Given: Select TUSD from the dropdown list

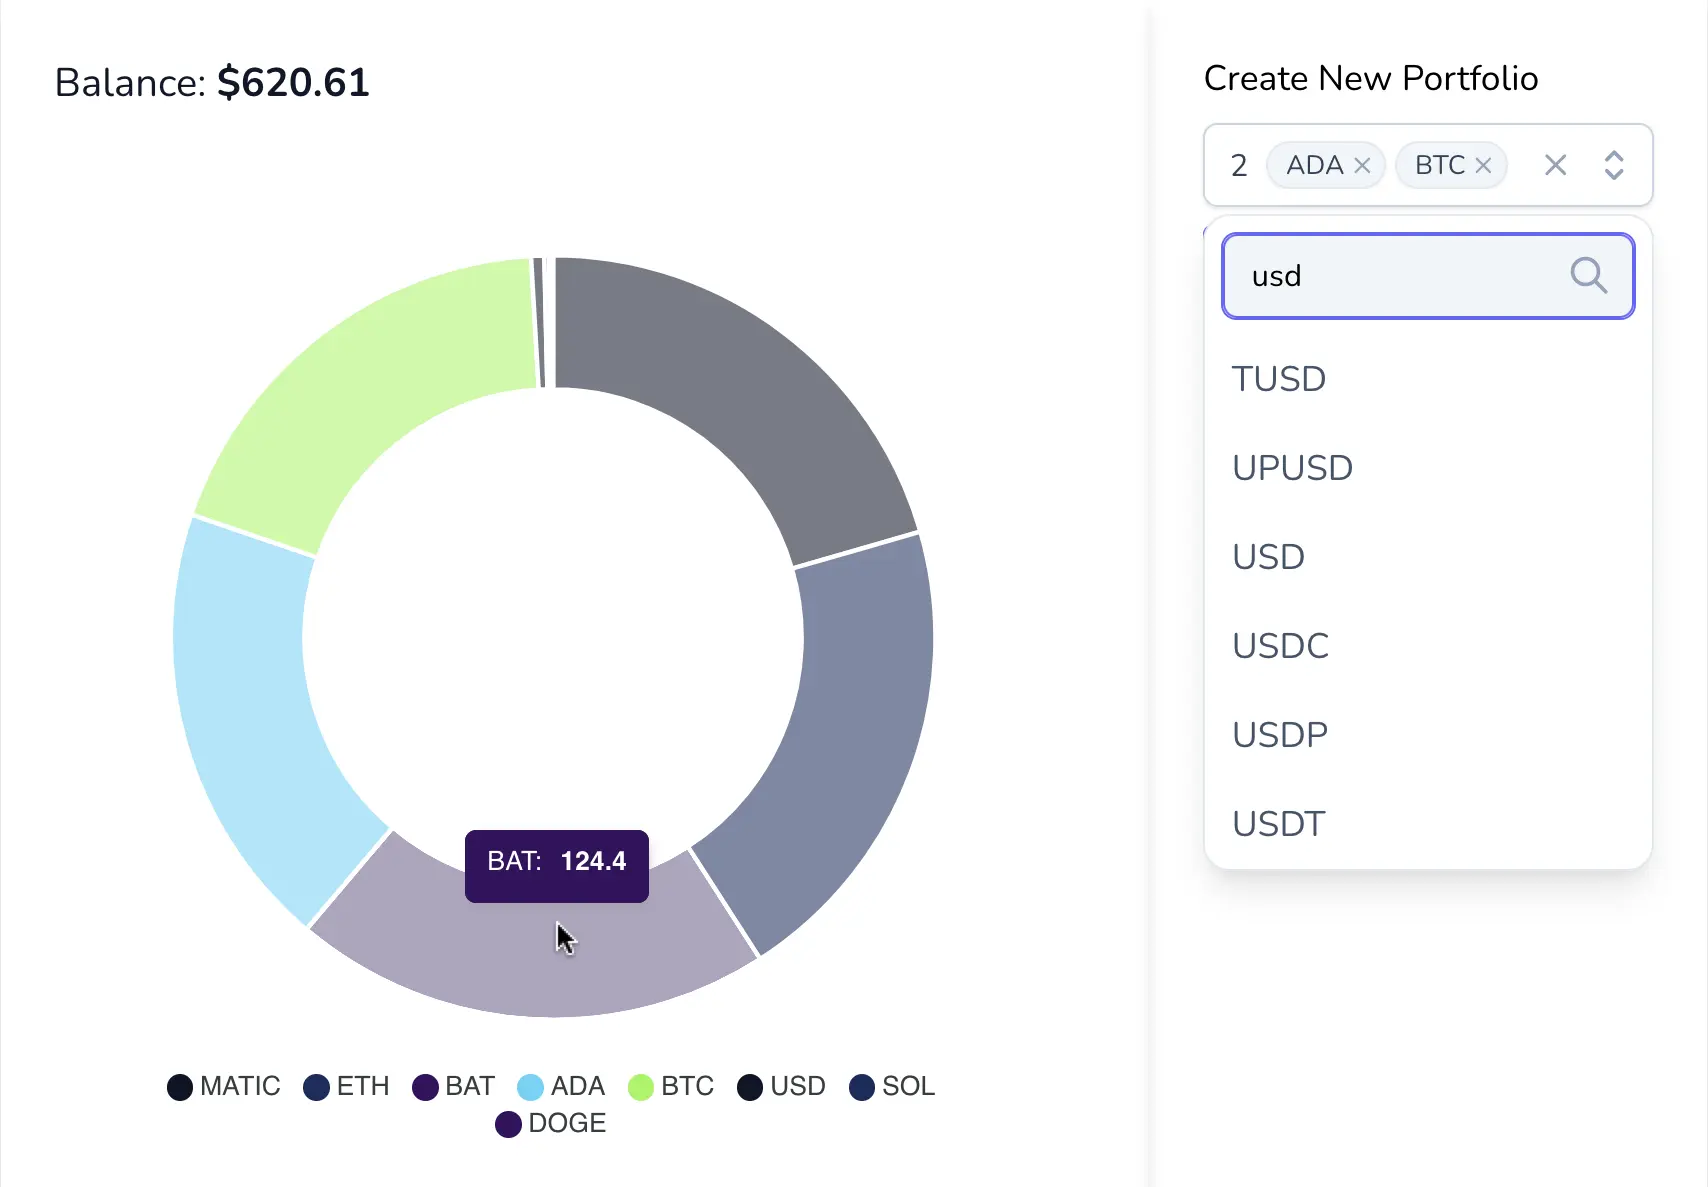Looking at the screenshot, I should click(x=1279, y=379).
